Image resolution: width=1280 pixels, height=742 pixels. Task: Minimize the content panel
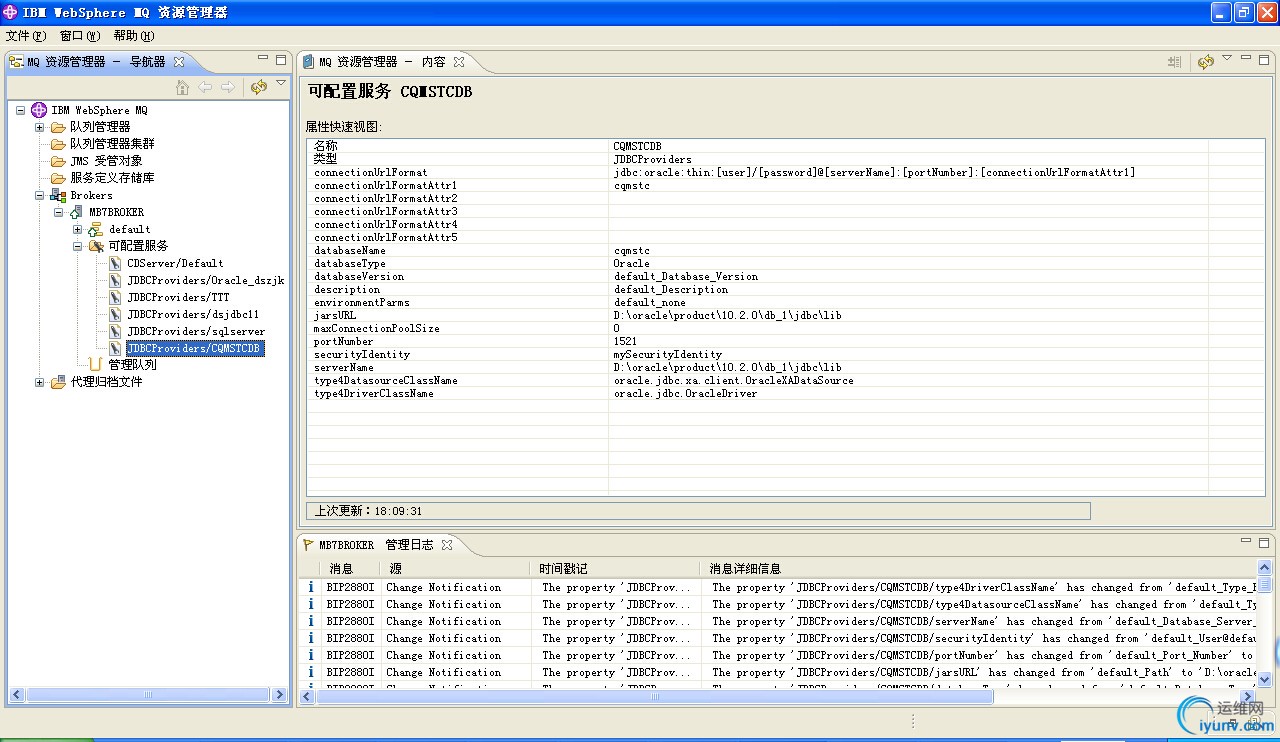pos(1247,58)
